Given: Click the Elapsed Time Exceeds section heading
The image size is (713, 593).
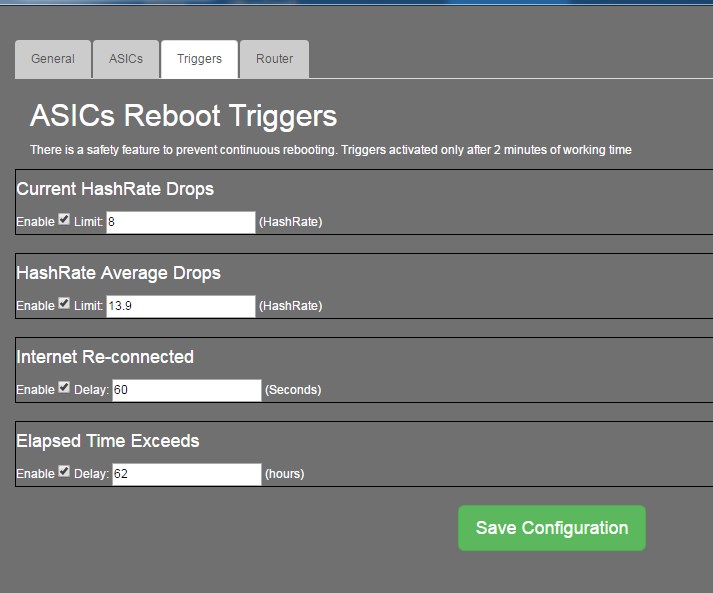Looking at the screenshot, I should [108, 441].
